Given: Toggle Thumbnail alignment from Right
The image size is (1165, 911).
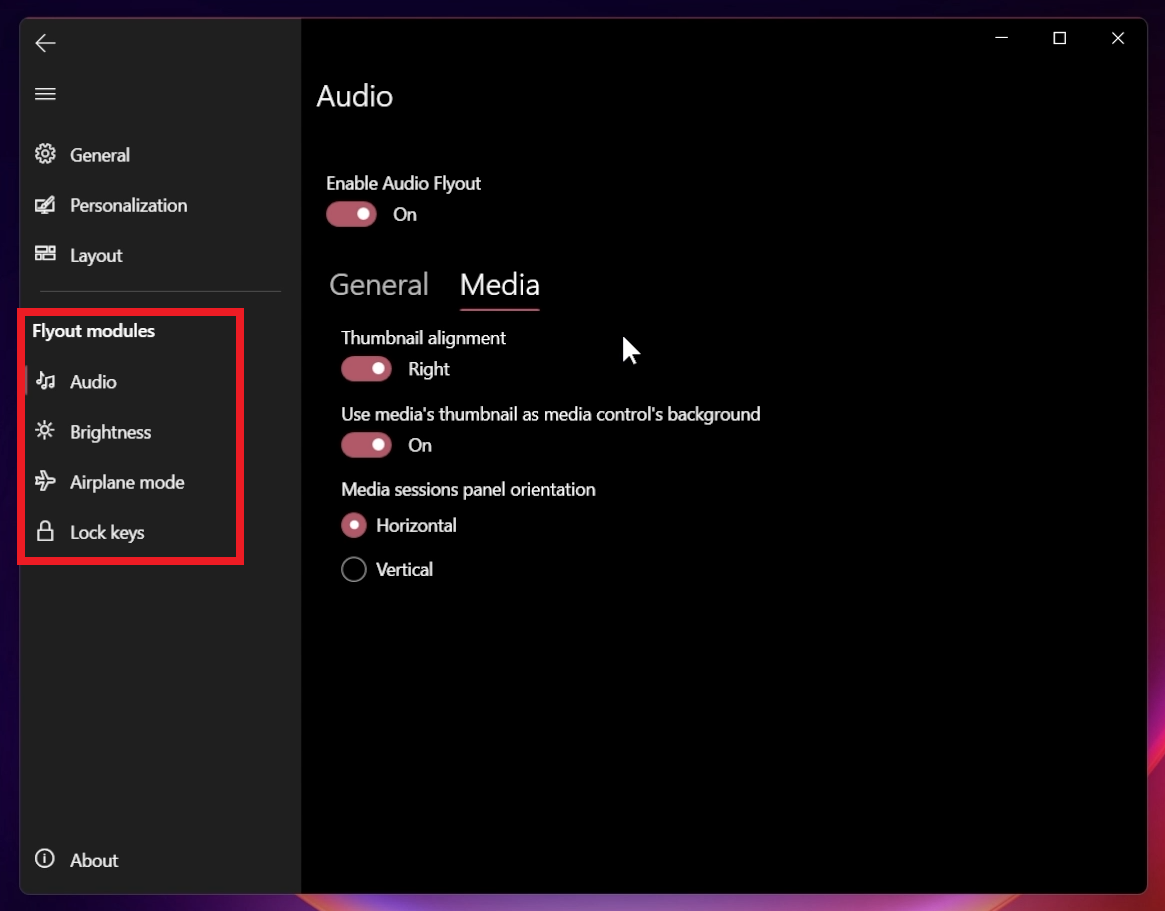Looking at the screenshot, I should point(366,368).
